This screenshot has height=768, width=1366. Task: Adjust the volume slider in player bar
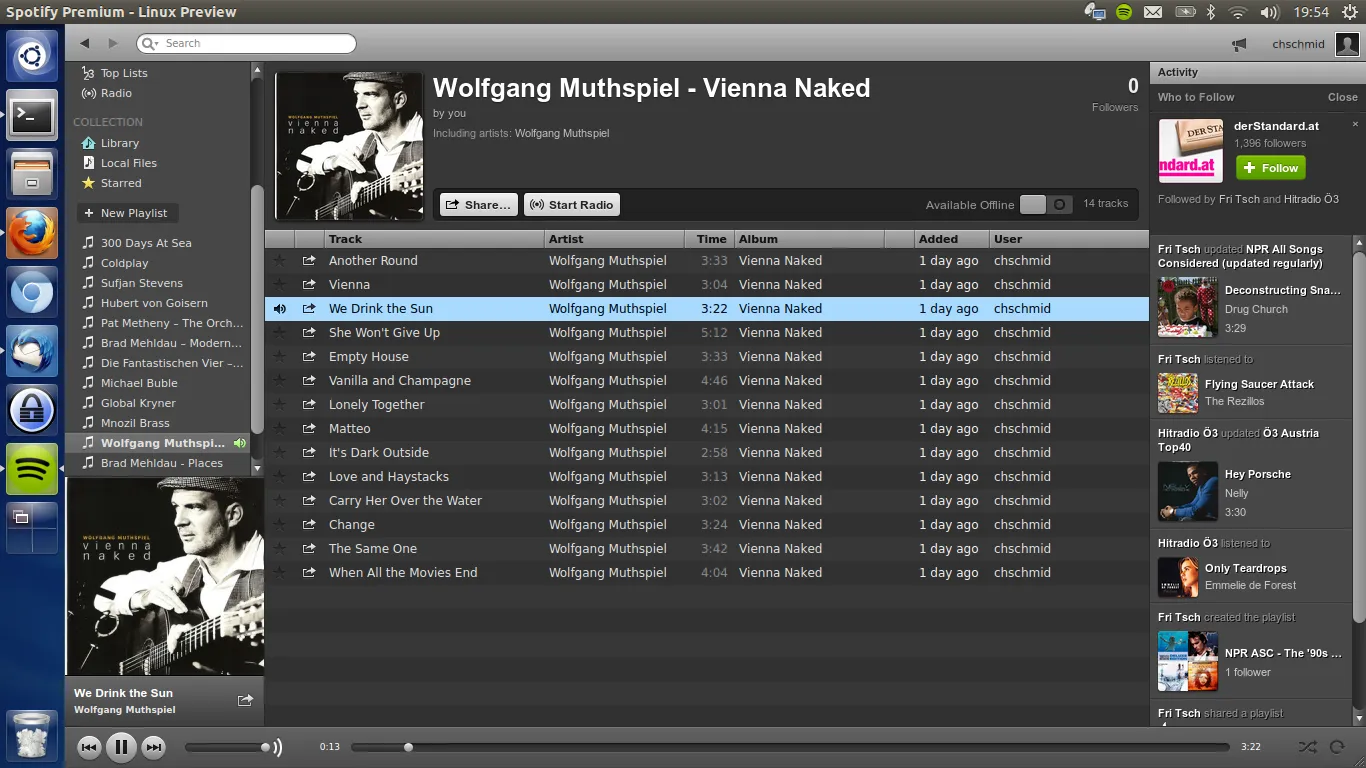(x=226, y=747)
